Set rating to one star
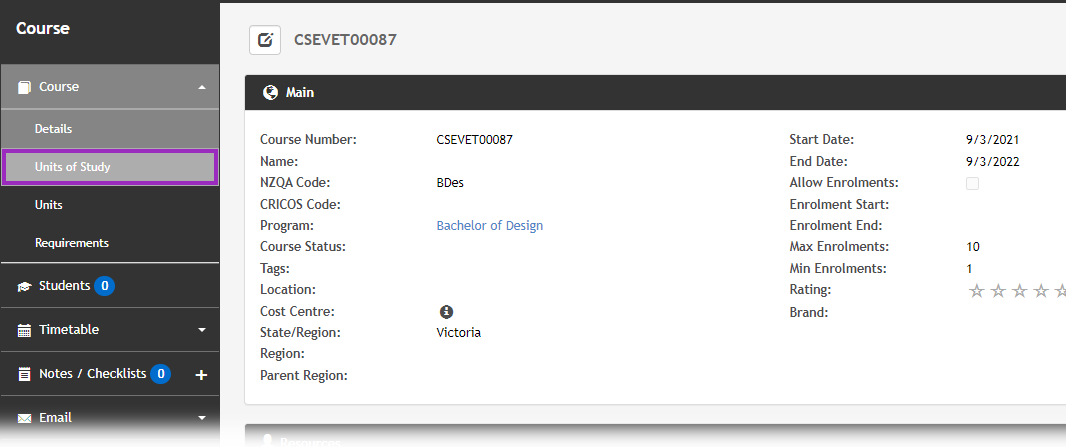This screenshot has width=1066, height=447. pos(977,291)
